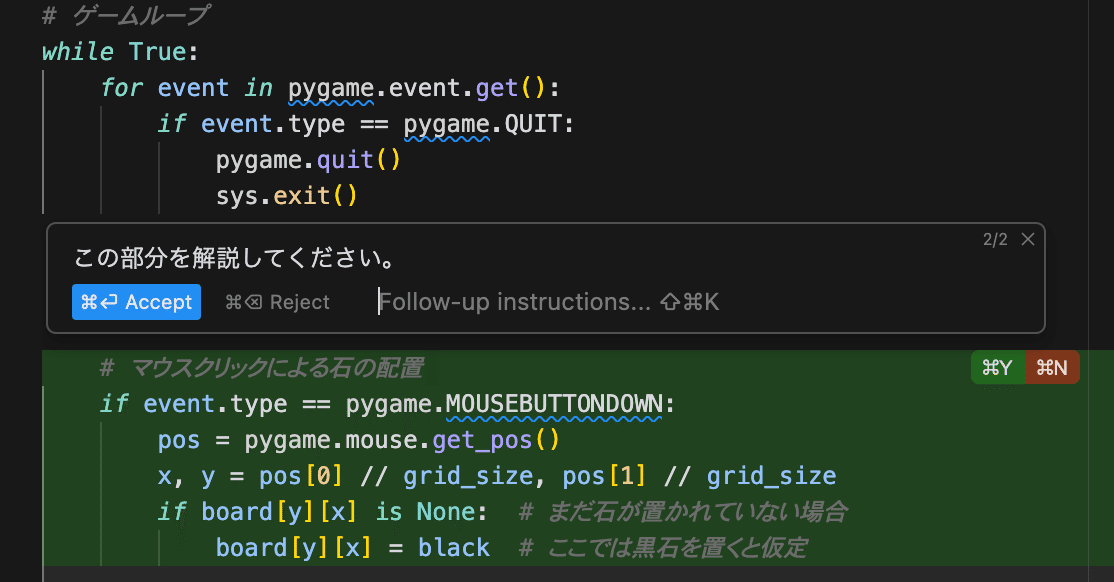Click the Reject button
1114x582 pixels.
[277, 302]
